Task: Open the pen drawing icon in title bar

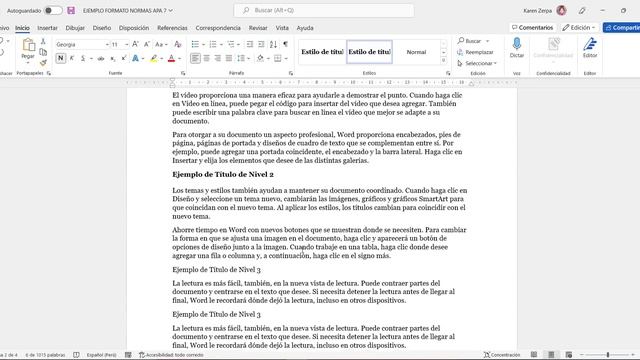Action: (582, 11)
